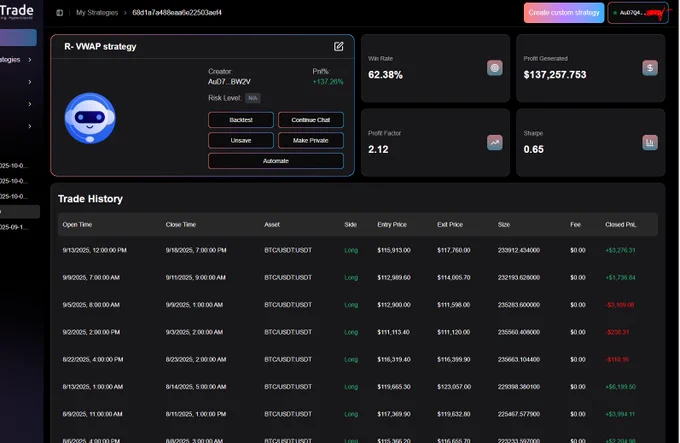This screenshot has width=680, height=443.
Task: Click entry price $116,319.40
Action: pos(394,359)
